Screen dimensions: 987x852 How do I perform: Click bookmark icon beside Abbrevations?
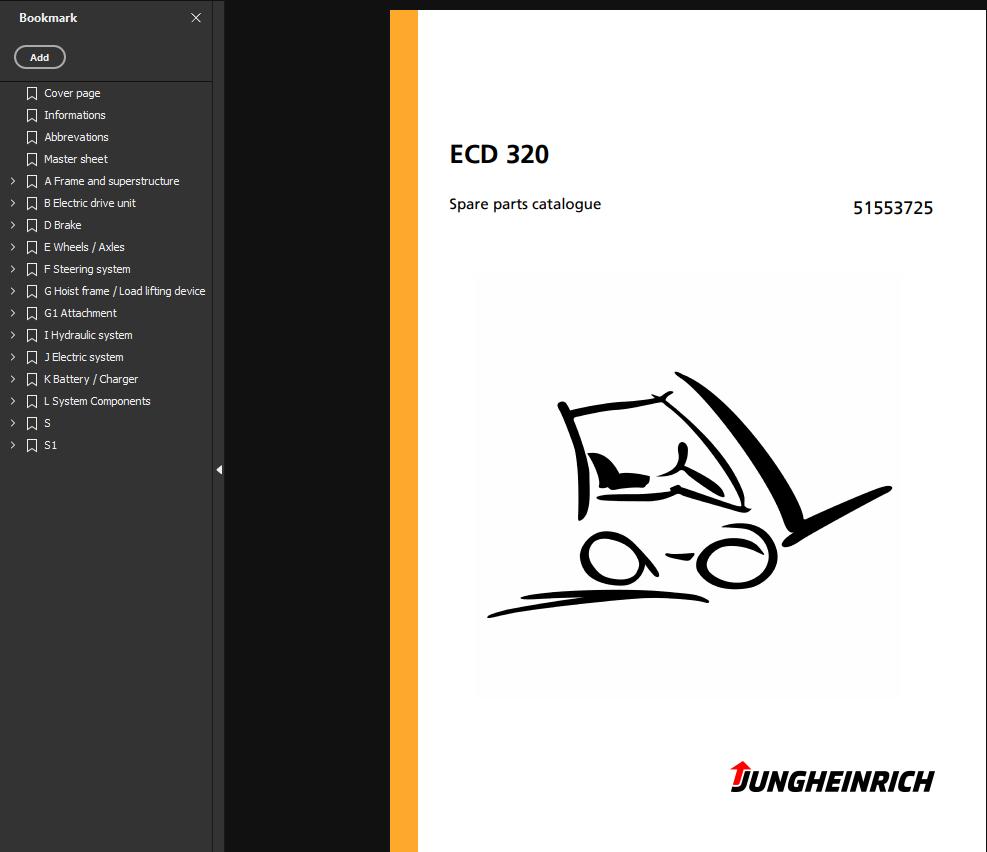click(31, 137)
